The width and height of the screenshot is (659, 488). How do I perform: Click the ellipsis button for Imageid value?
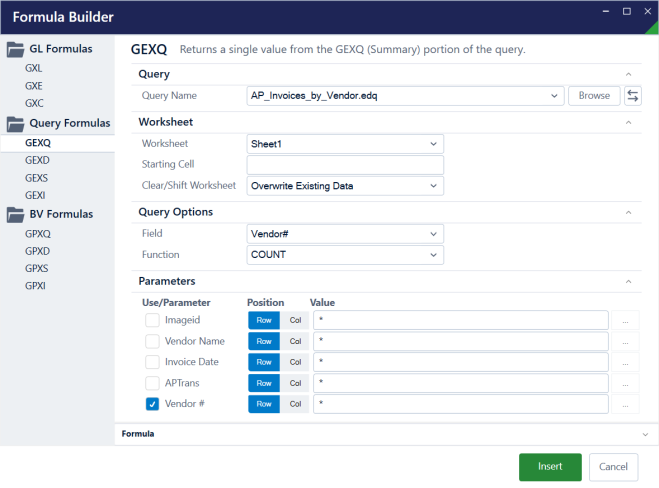625,320
